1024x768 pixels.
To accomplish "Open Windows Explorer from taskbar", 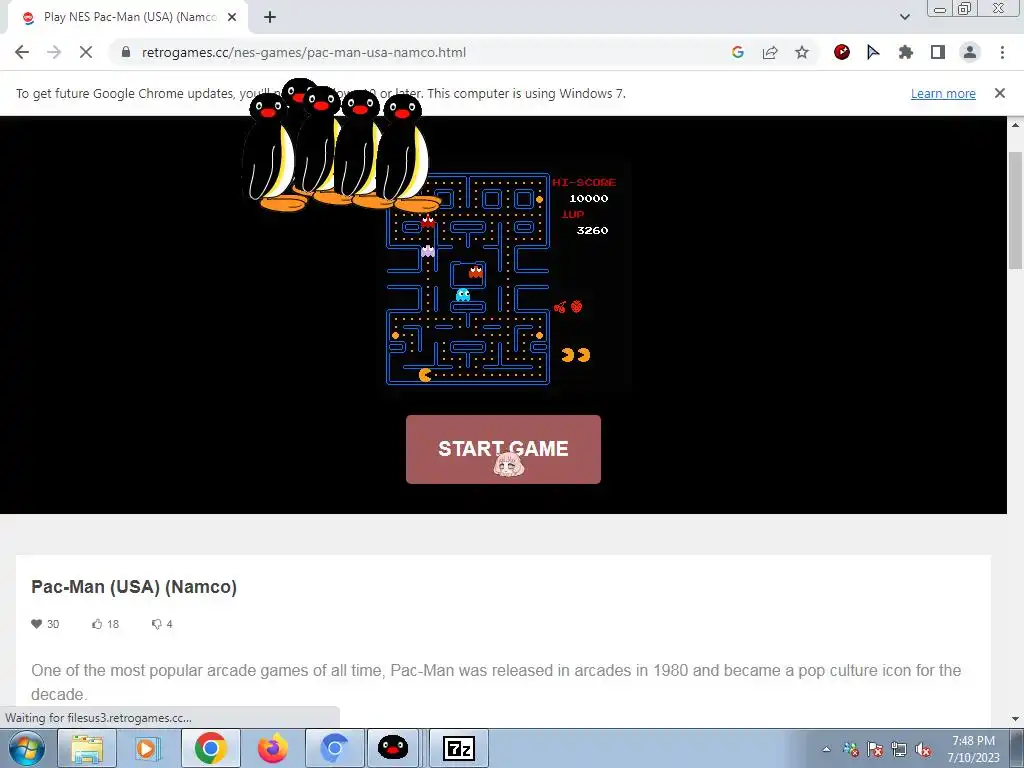I will click(x=87, y=748).
